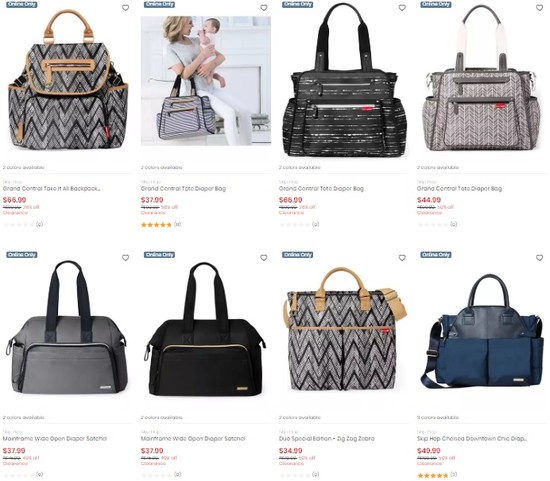Click the $34.99 price of Zig Zag Zebra
Screen dimensions: 550x481
[290, 450]
